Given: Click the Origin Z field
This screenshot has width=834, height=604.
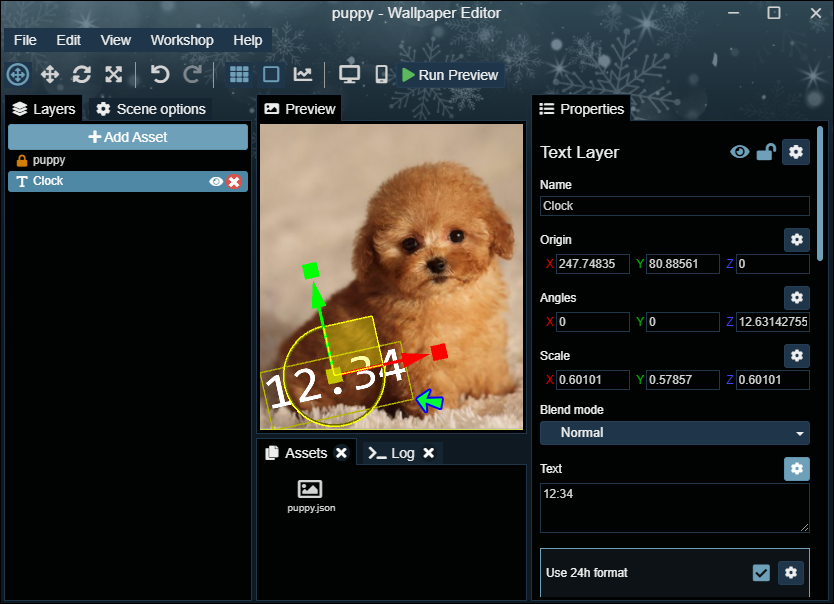Looking at the screenshot, I should (x=772, y=264).
